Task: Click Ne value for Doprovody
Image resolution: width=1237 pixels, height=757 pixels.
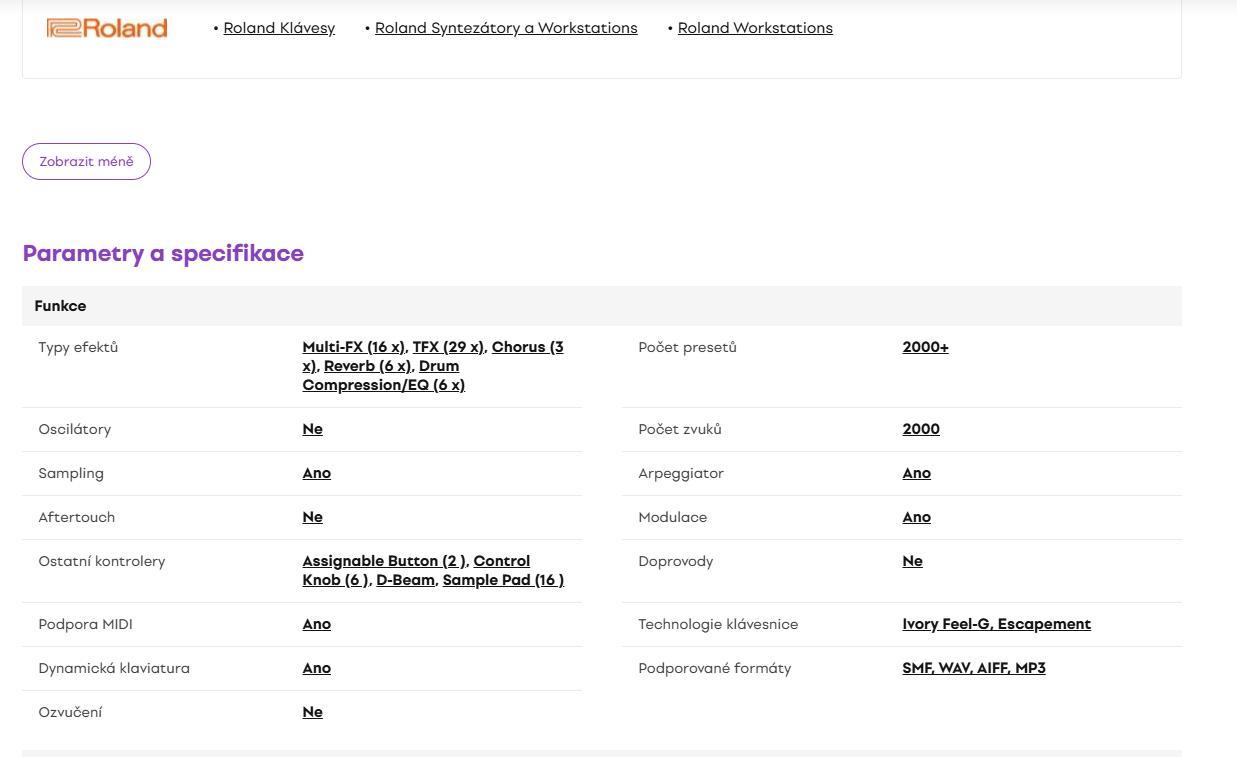Action: tap(912, 561)
